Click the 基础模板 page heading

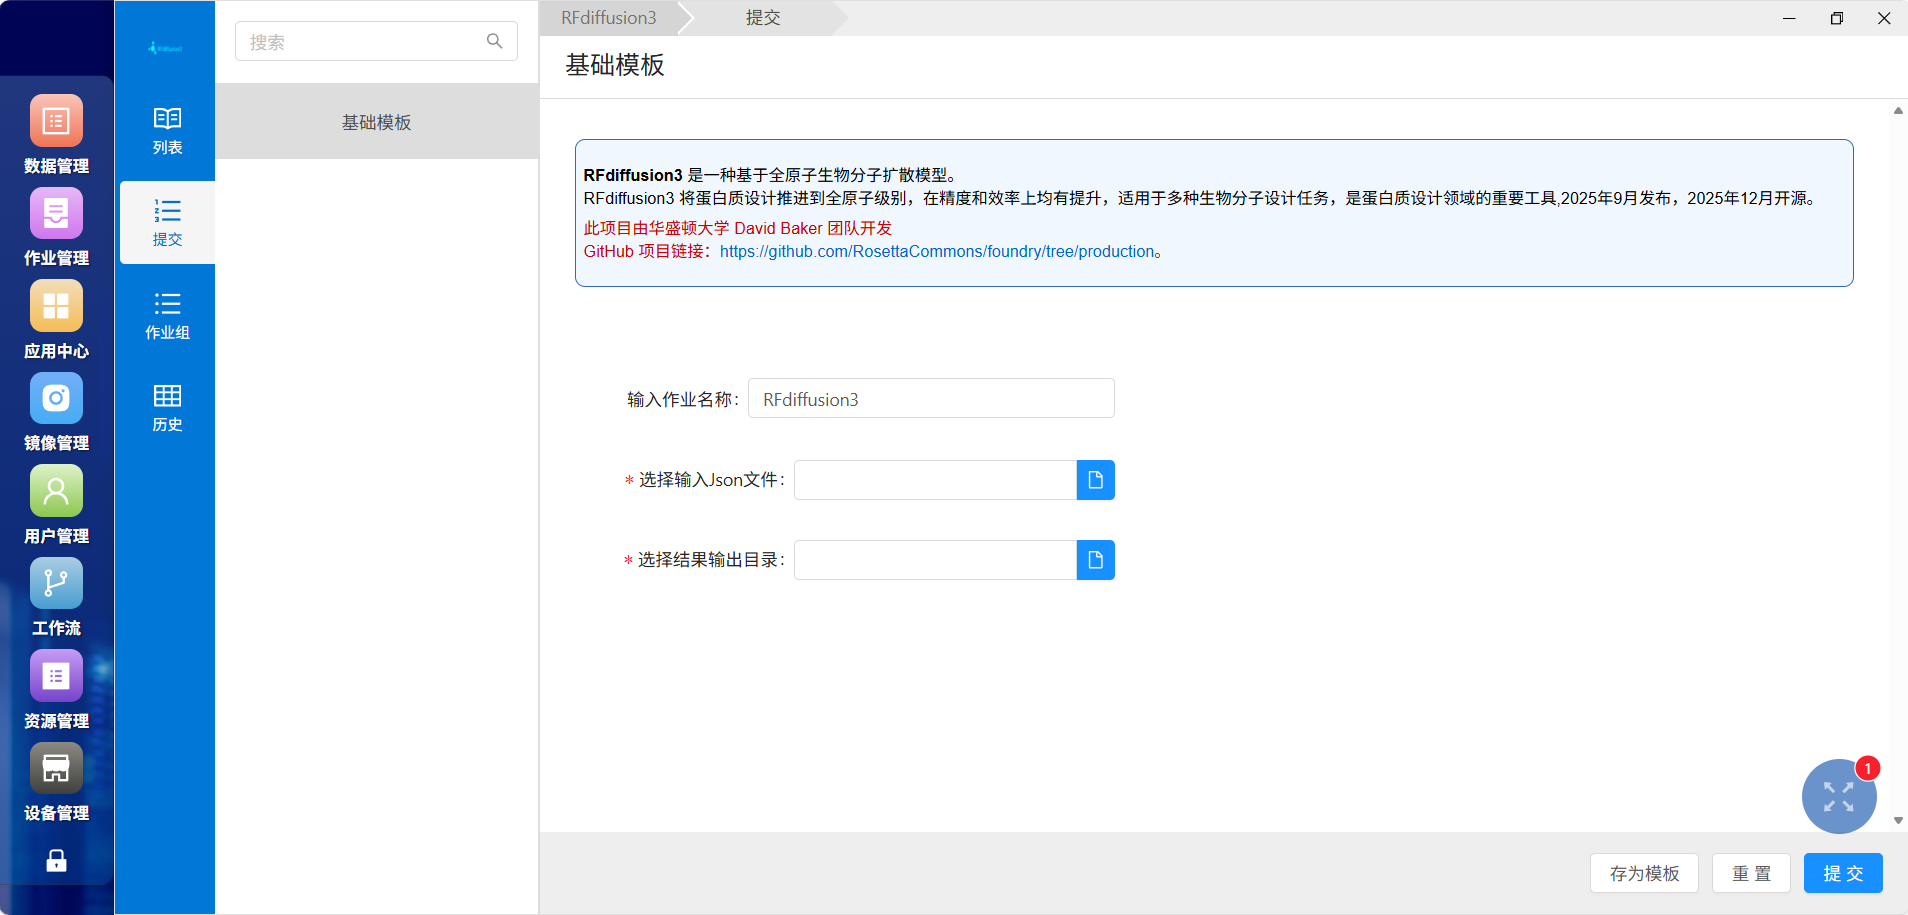(615, 65)
